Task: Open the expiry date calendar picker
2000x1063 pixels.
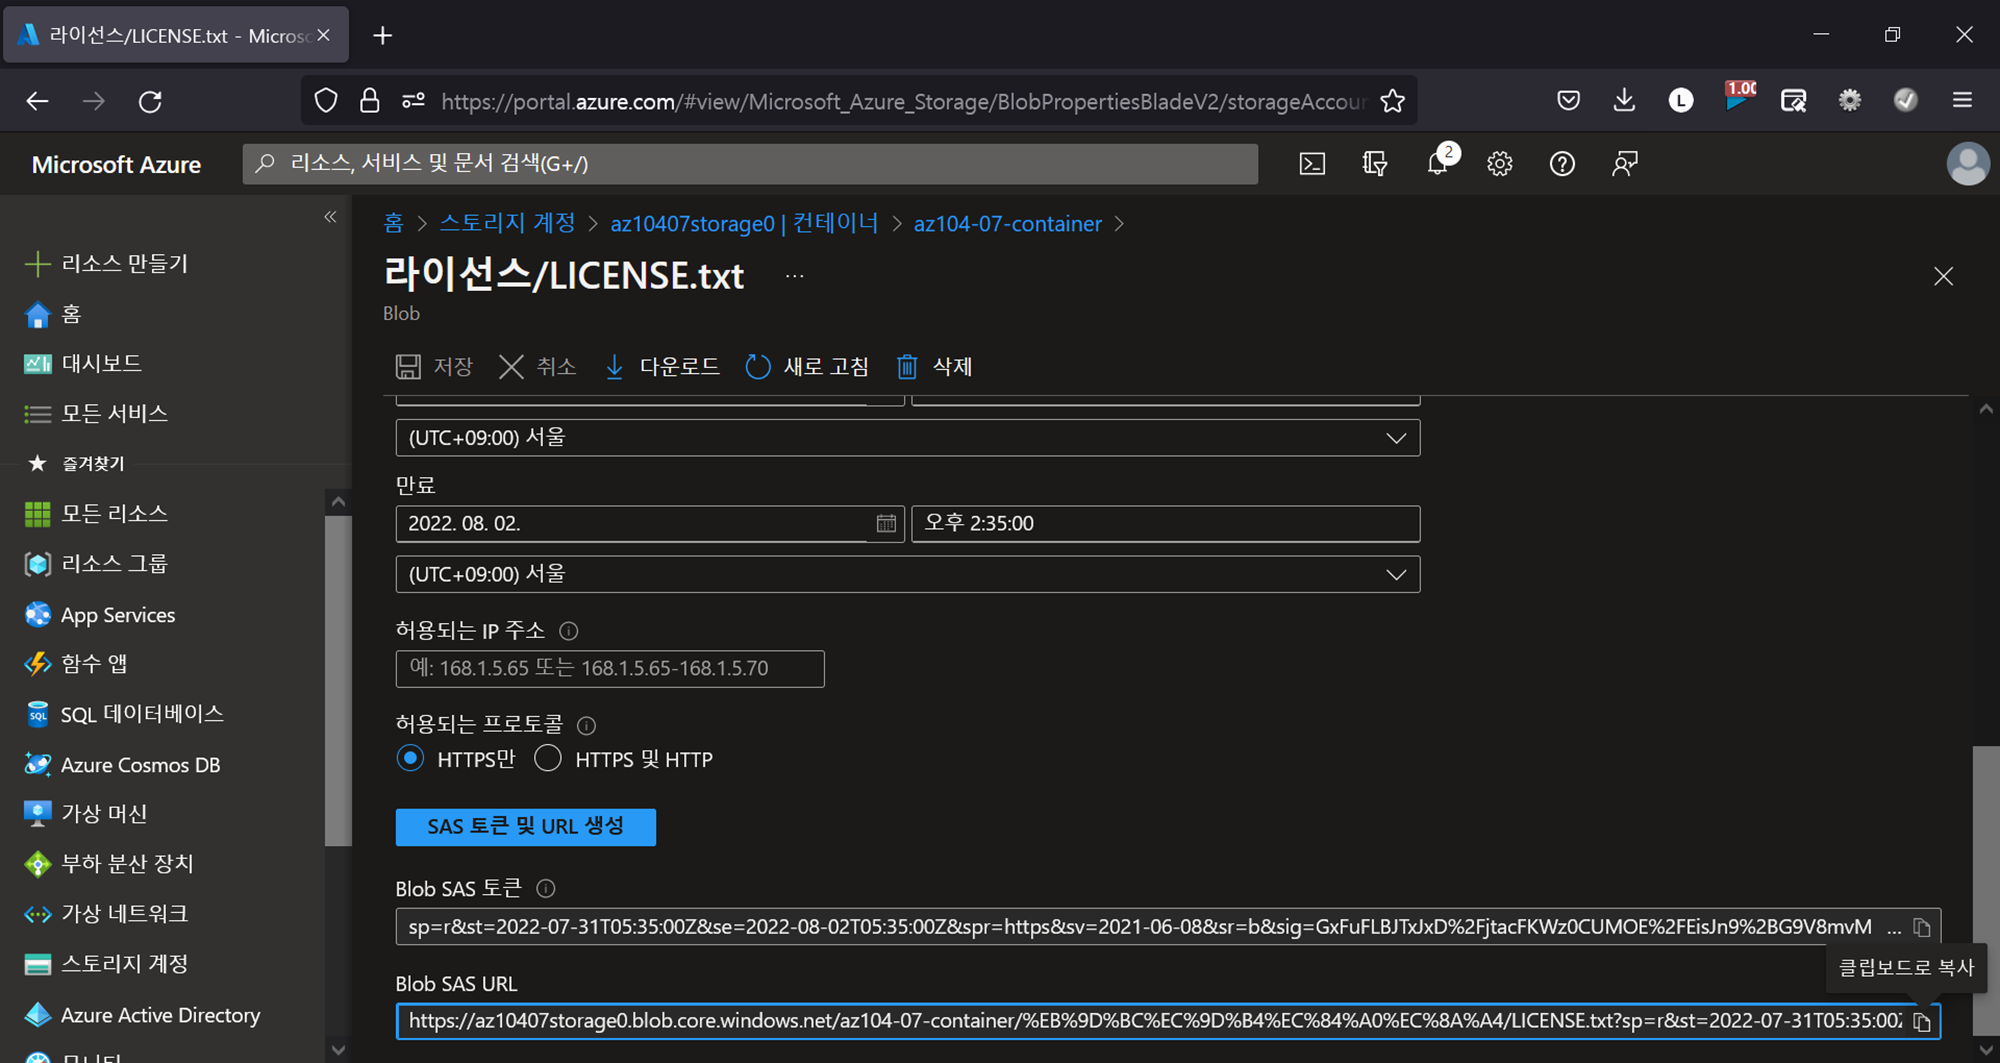Action: click(886, 523)
